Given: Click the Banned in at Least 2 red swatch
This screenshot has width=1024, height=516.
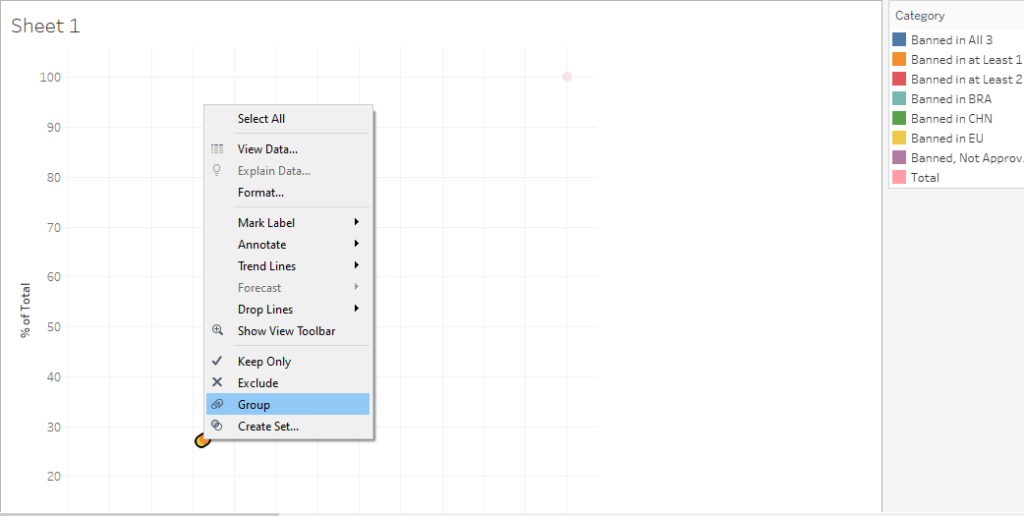Looking at the screenshot, I should [x=899, y=79].
